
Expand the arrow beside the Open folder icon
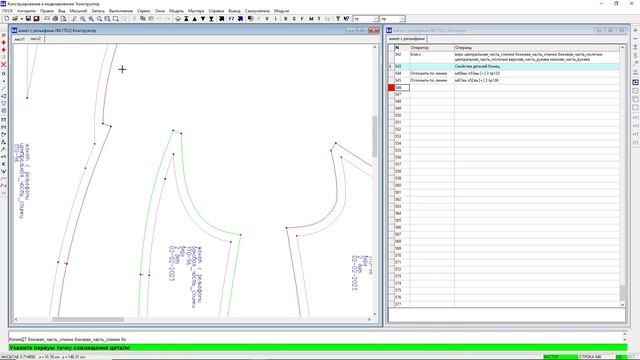(x=21, y=19)
